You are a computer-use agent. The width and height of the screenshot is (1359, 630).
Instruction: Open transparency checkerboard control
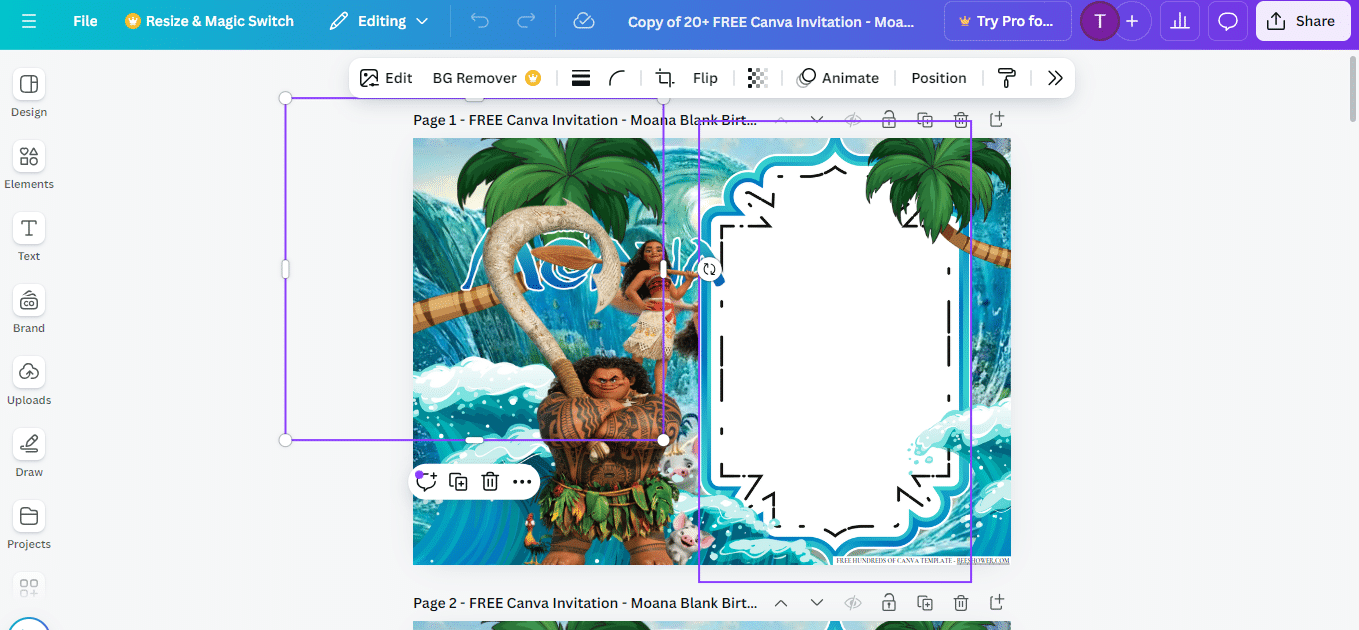[x=758, y=78]
